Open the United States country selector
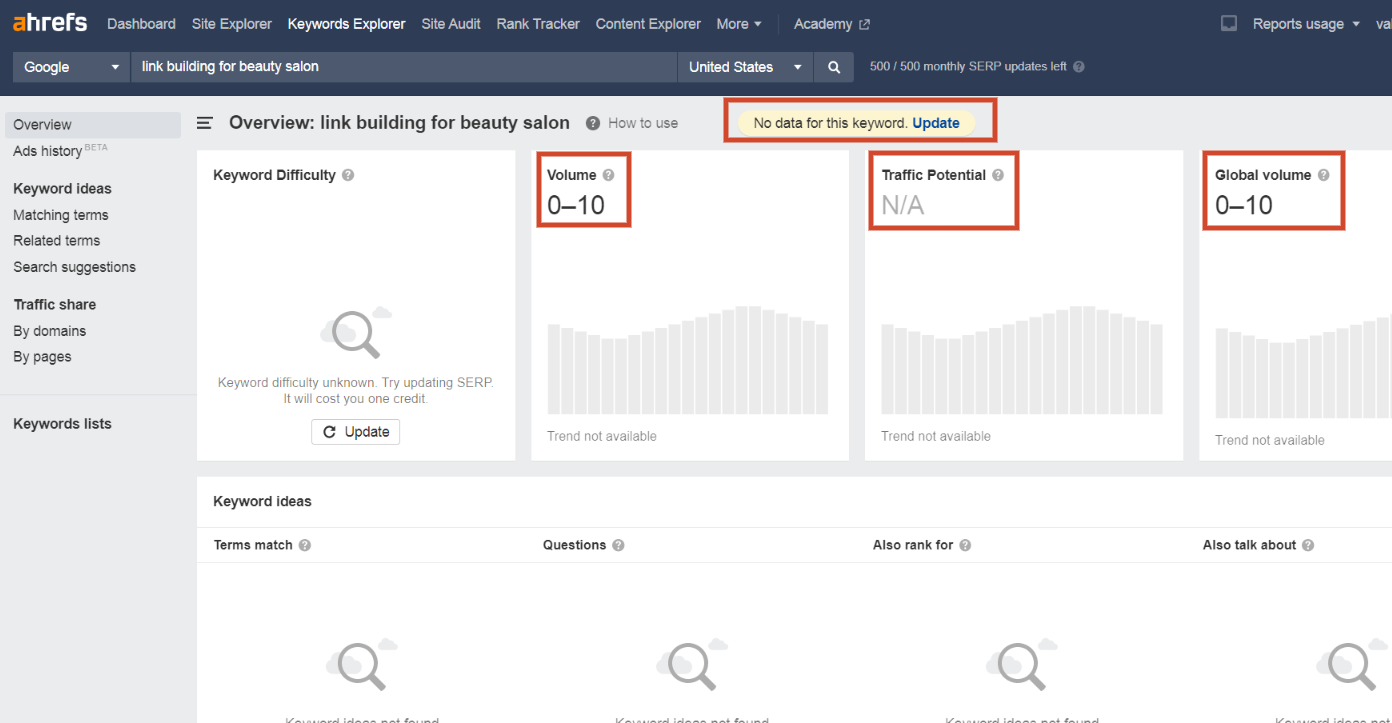This screenshot has height=723, width=1392. pyautogui.click(x=744, y=66)
